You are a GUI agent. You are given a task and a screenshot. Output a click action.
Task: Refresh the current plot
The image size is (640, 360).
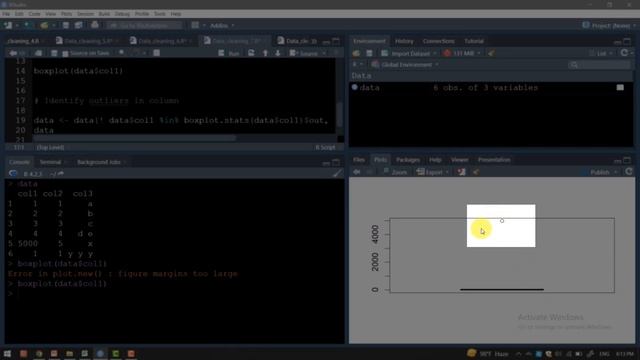click(x=629, y=172)
